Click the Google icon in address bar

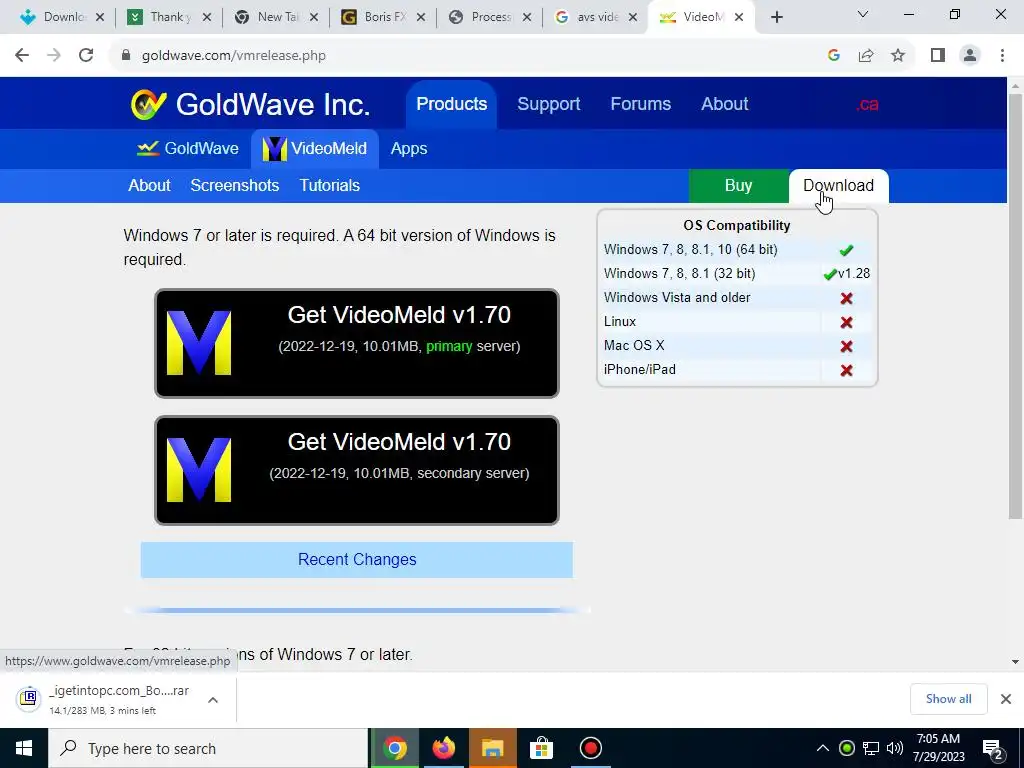(x=833, y=56)
